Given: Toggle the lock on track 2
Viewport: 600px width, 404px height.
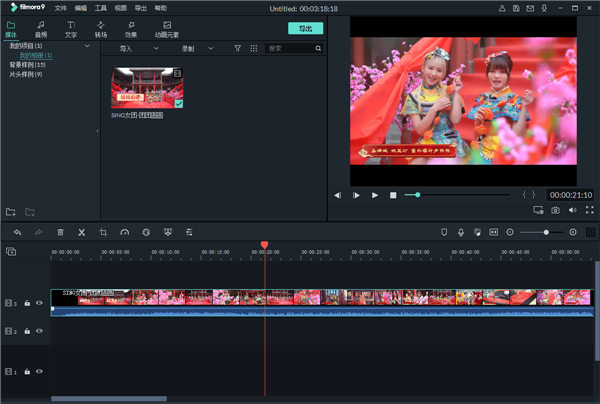Looking at the screenshot, I should [x=27, y=331].
